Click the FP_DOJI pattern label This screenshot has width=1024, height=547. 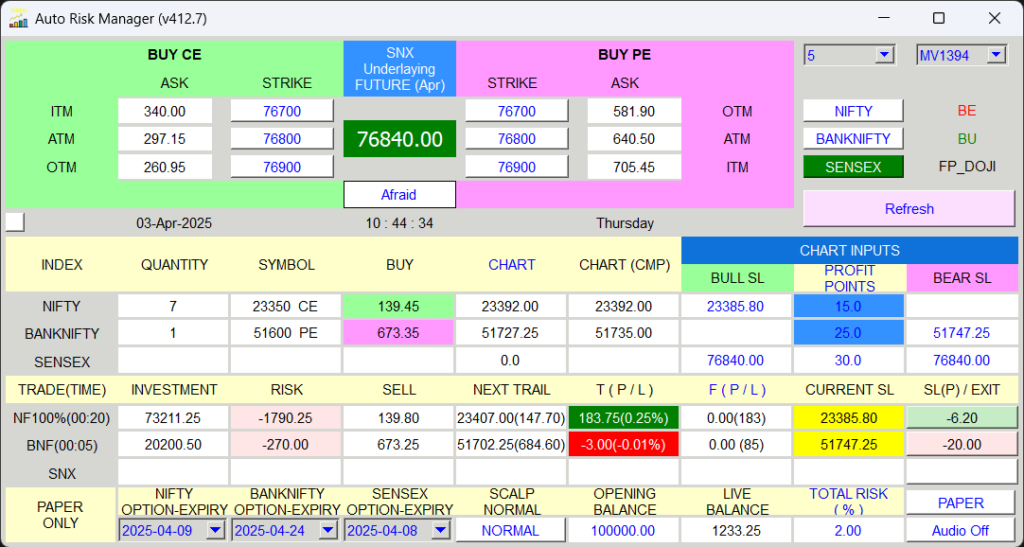967,167
